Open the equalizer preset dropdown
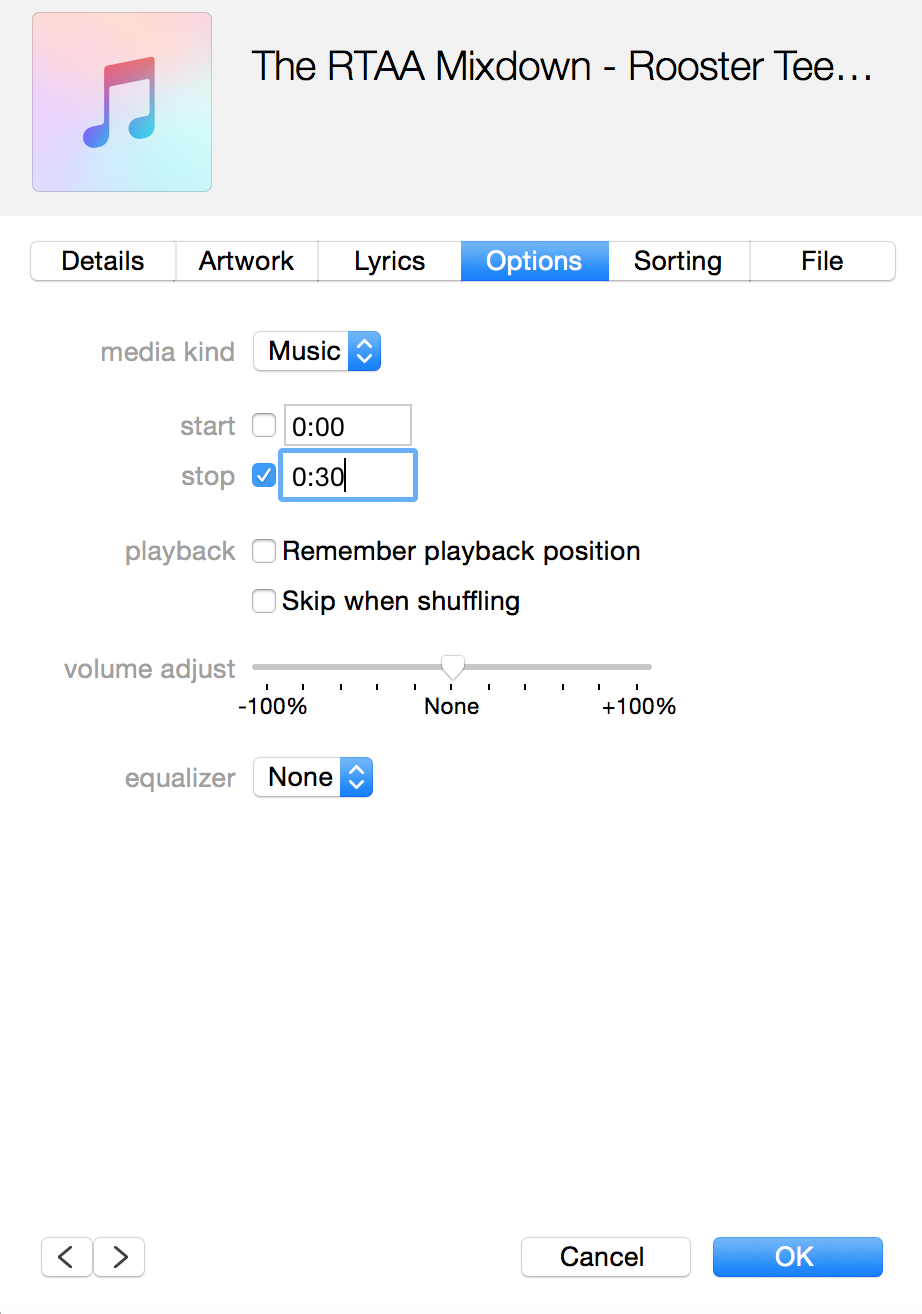Viewport: 922px width, 1314px height. pyautogui.click(x=313, y=777)
